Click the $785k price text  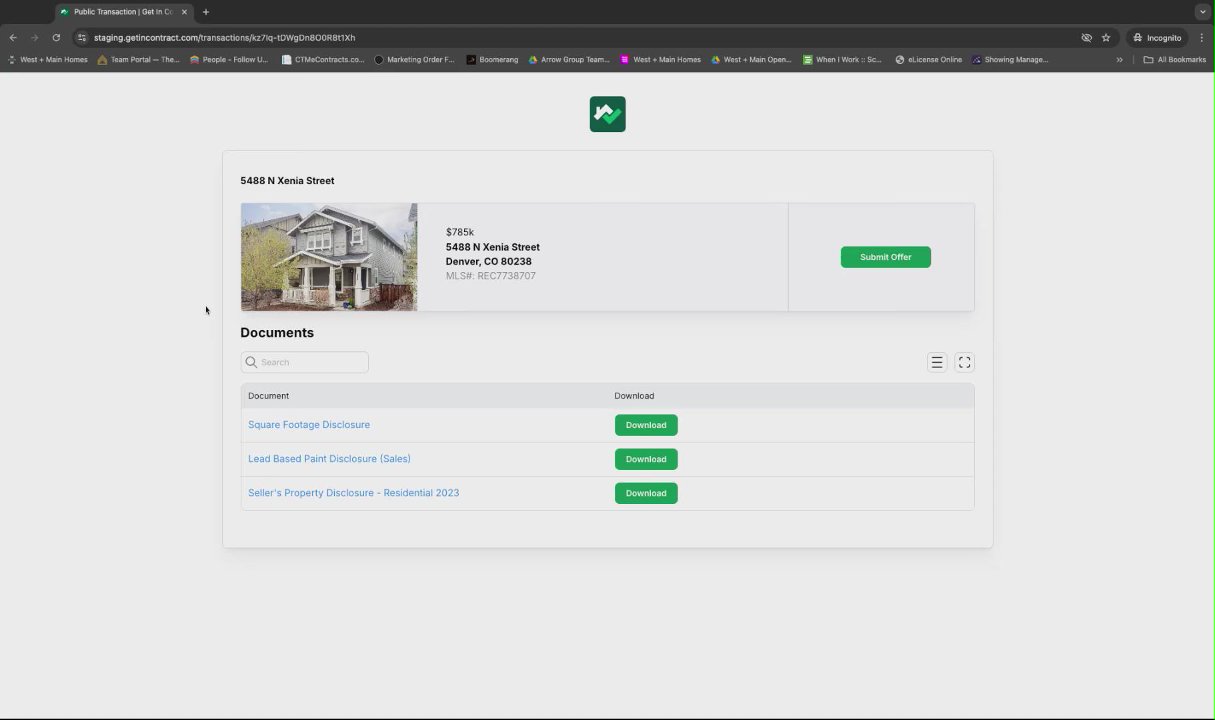click(x=460, y=232)
